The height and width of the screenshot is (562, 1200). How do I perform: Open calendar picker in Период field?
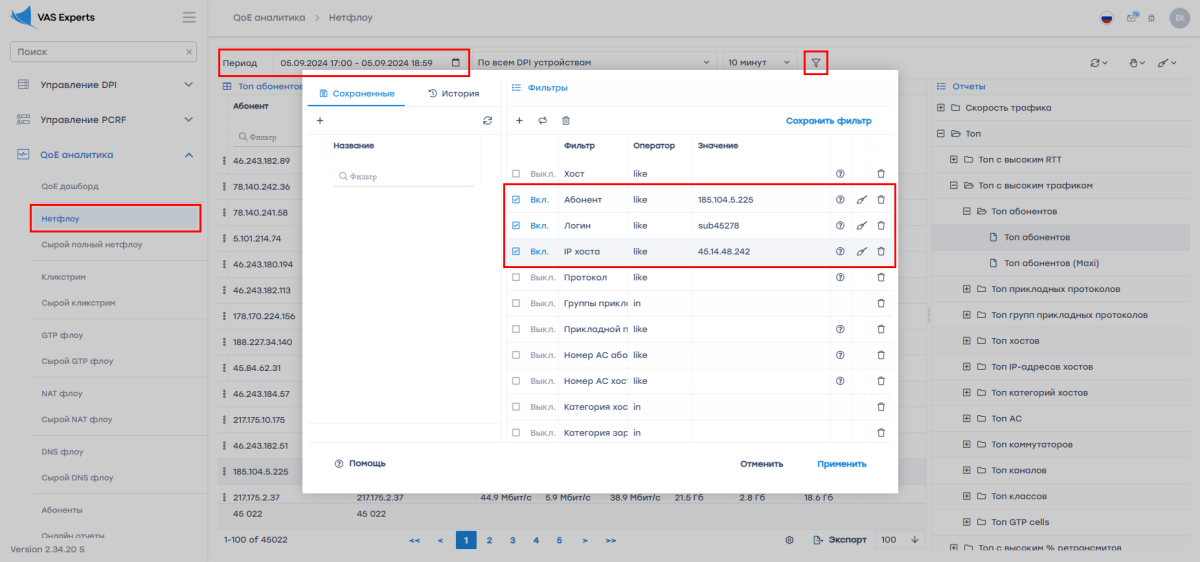click(456, 63)
